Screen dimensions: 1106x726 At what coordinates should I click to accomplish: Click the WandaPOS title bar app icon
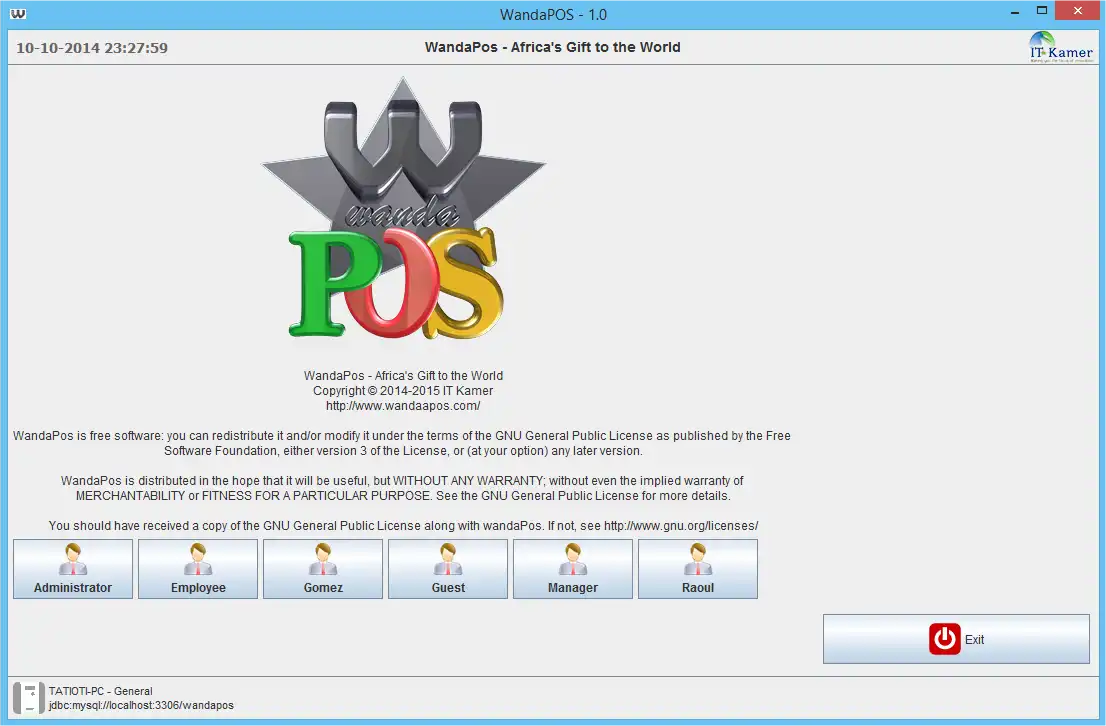(18, 13)
